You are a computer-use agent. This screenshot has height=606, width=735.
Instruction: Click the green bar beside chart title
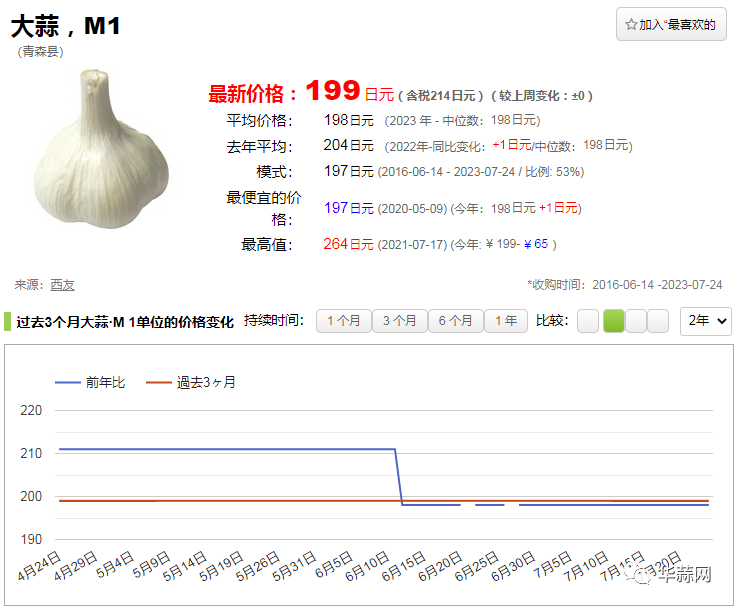point(7,321)
